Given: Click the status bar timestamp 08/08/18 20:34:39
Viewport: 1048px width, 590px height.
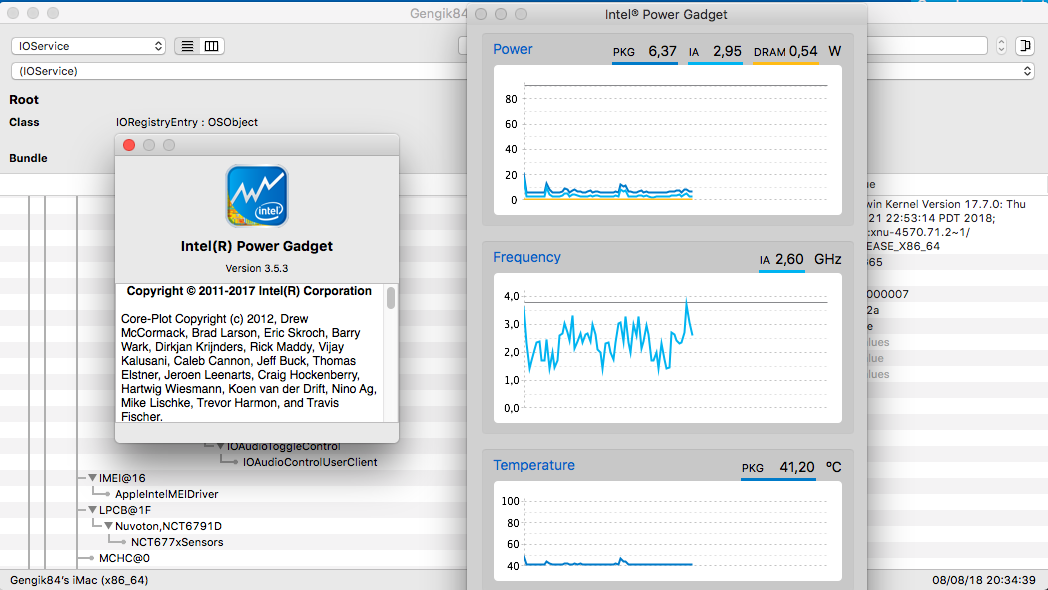Looking at the screenshot, I should click(984, 580).
